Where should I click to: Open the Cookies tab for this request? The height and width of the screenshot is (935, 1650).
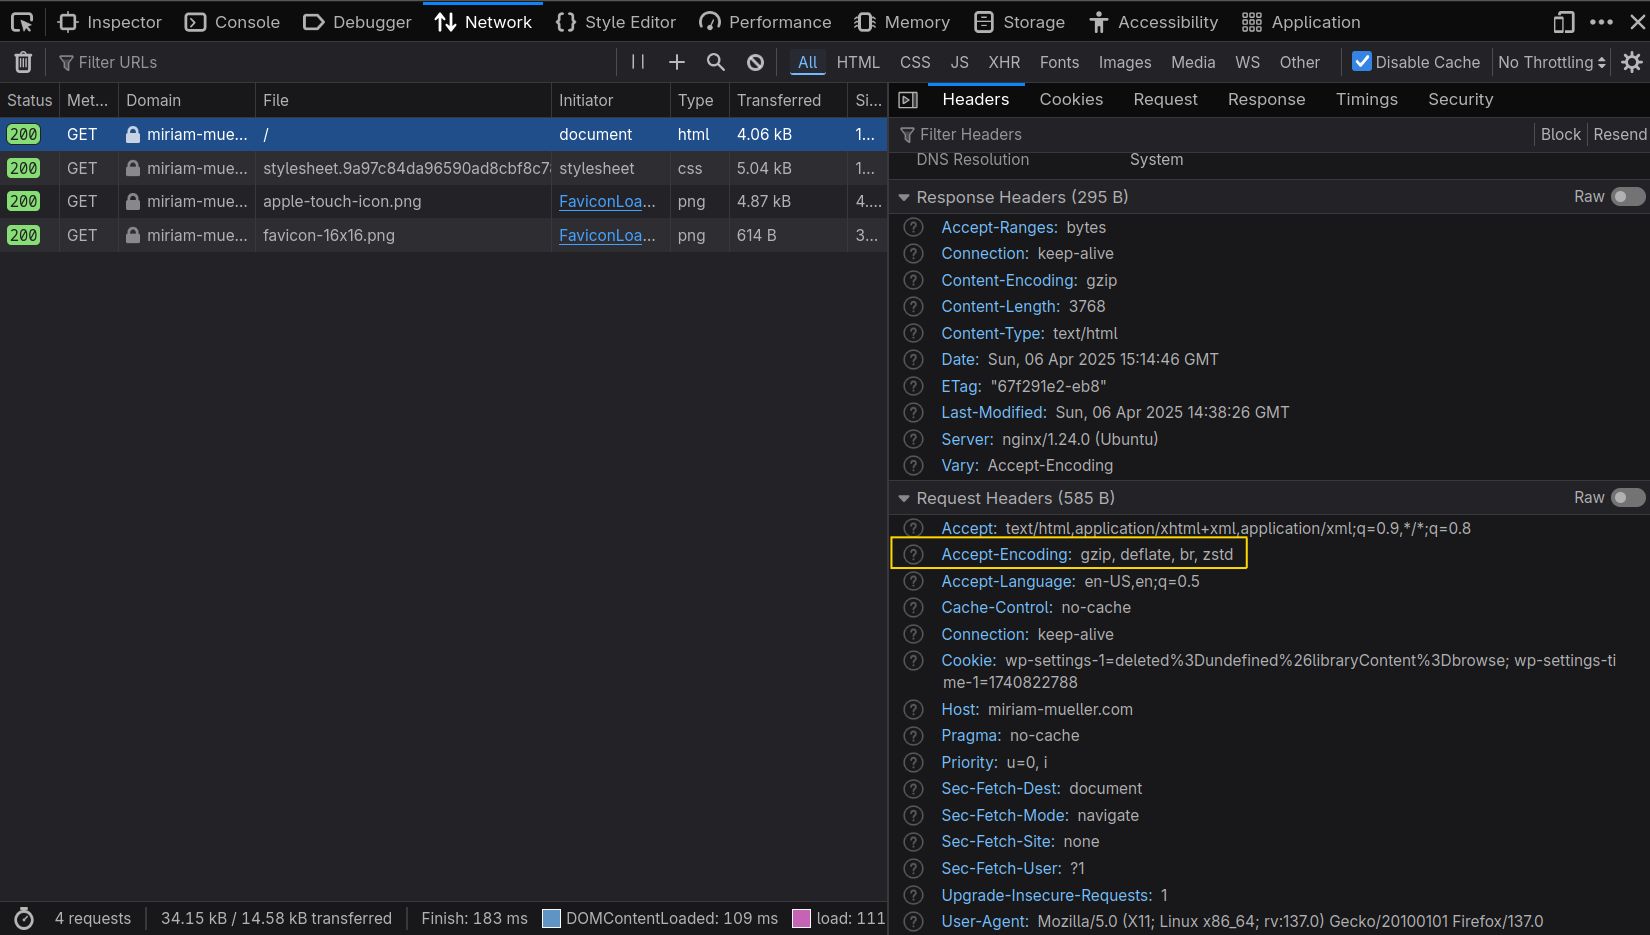tap(1071, 99)
